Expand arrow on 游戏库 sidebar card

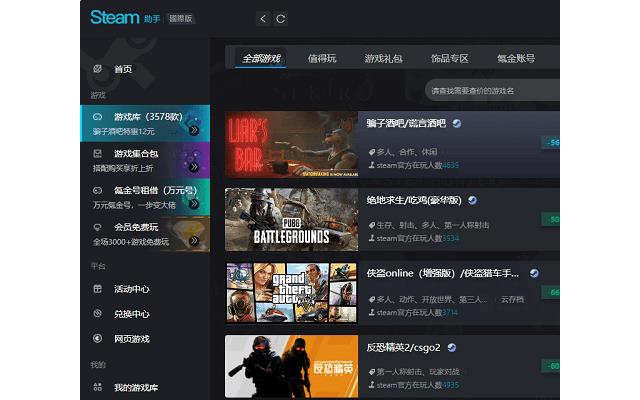click(194, 130)
